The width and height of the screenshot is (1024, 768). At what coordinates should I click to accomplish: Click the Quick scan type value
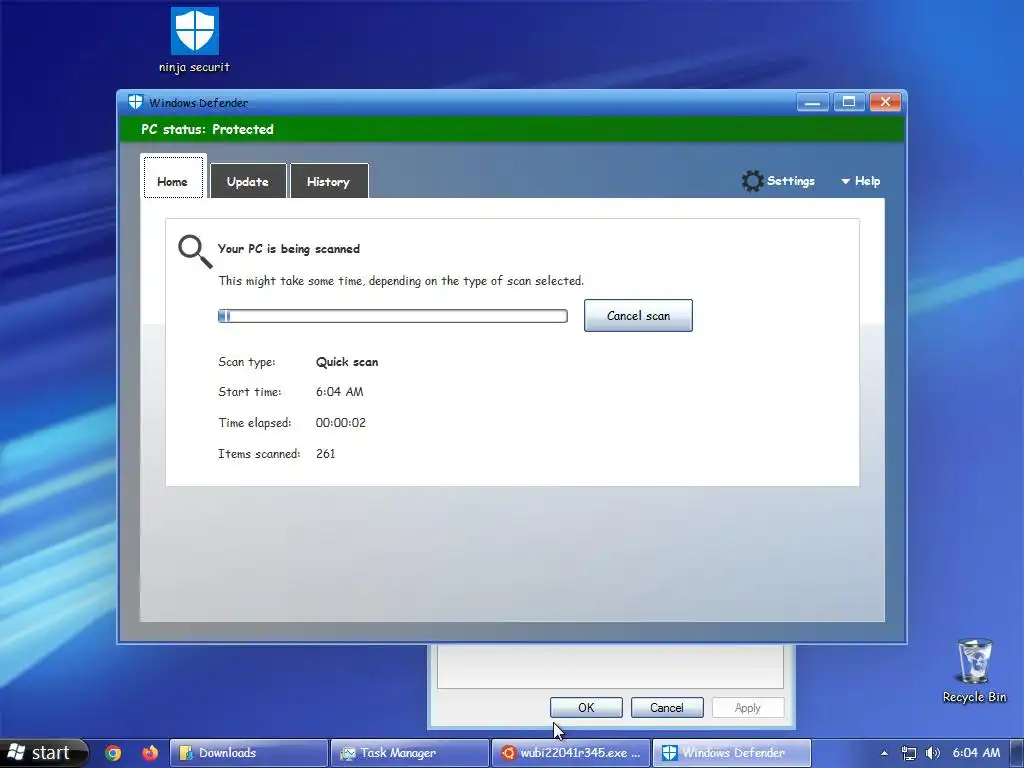[347, 362]
